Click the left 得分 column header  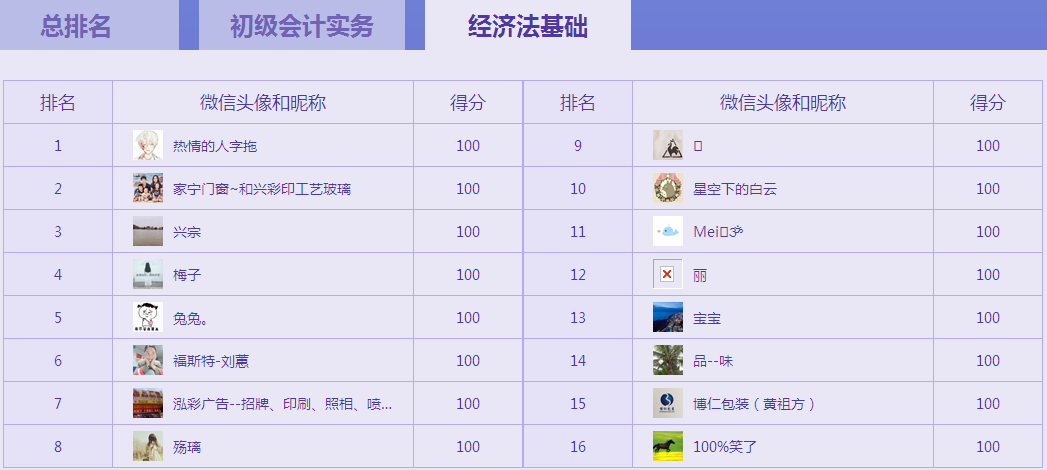[x=467, y=102]
